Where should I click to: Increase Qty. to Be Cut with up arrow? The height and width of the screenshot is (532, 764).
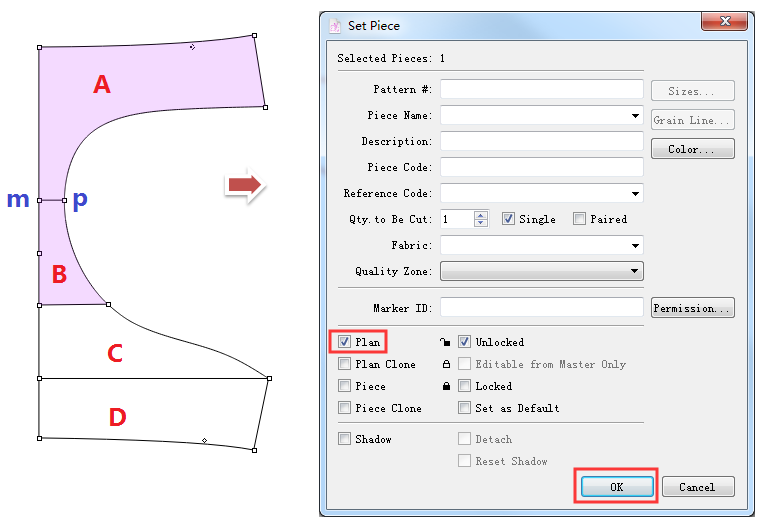click(x=481, y=215)
